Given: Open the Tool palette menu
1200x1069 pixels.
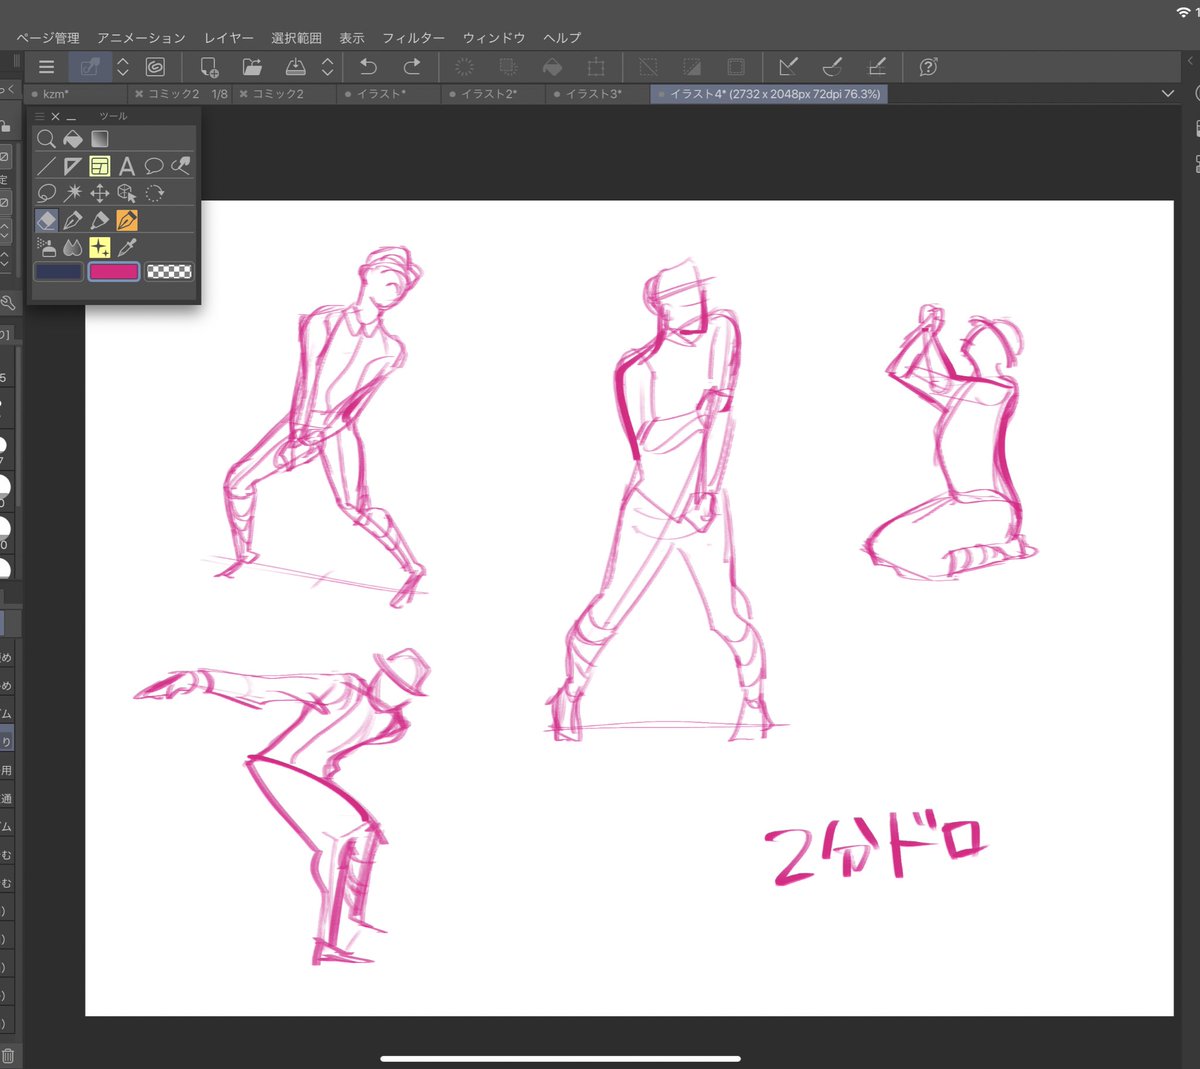Looking at the screenshot, I should click(40, 116).
